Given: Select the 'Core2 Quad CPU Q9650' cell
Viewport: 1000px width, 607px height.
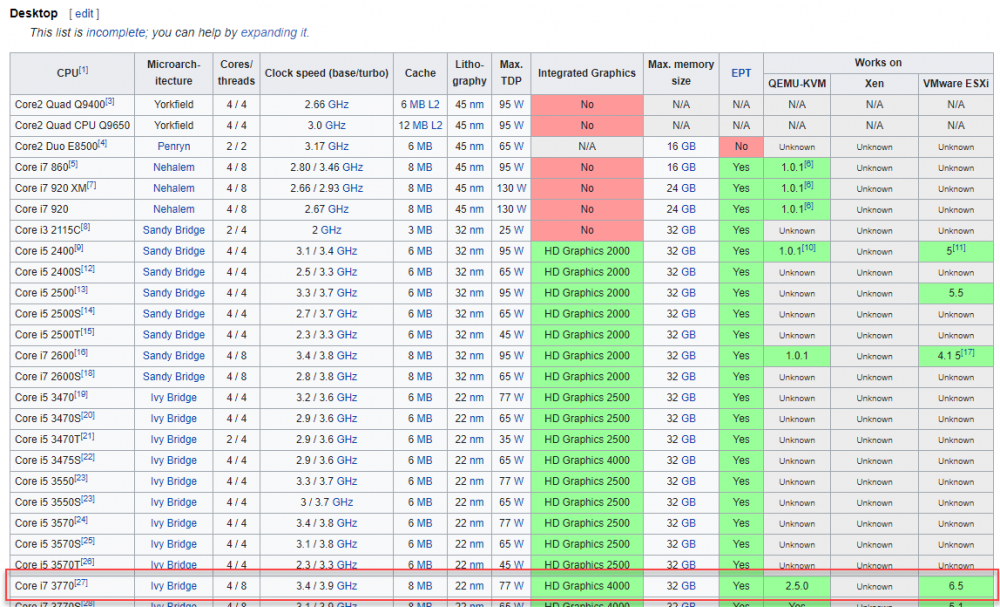Looking at the screenshot, I should (72, 126).
